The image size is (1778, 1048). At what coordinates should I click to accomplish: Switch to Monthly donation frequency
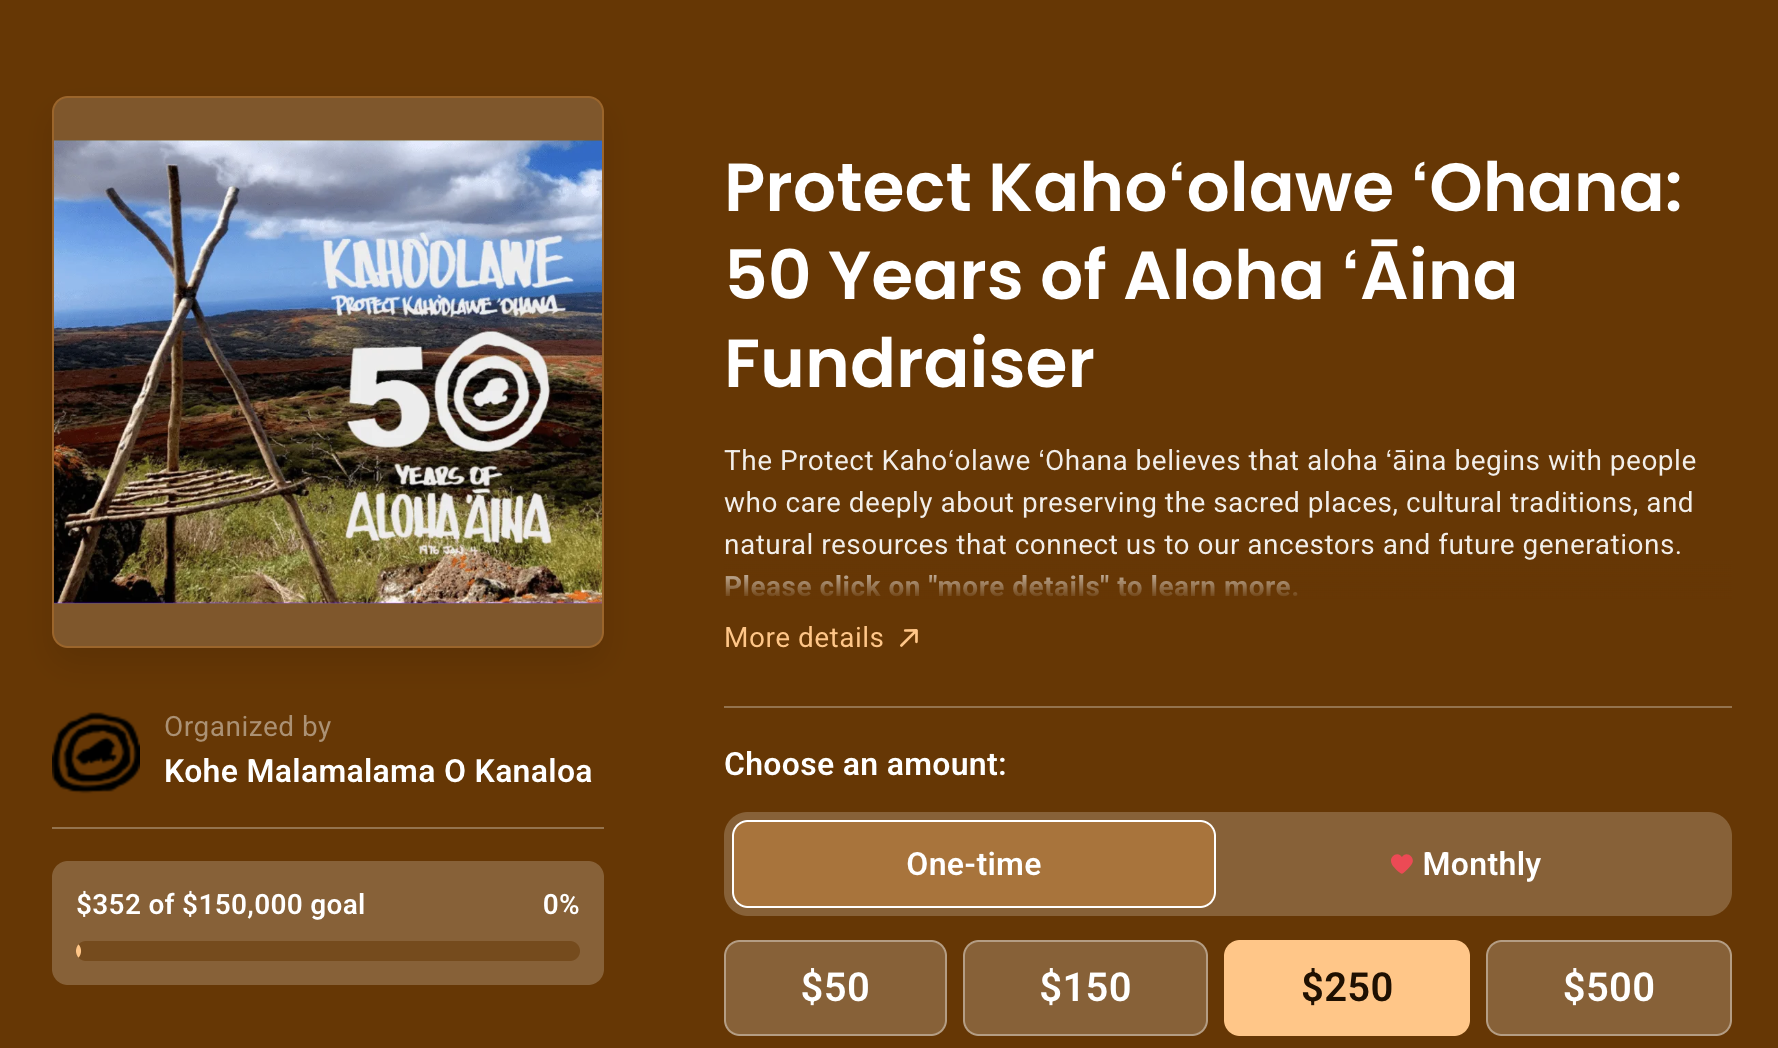pyautogui.click(x=1473, y=864)
